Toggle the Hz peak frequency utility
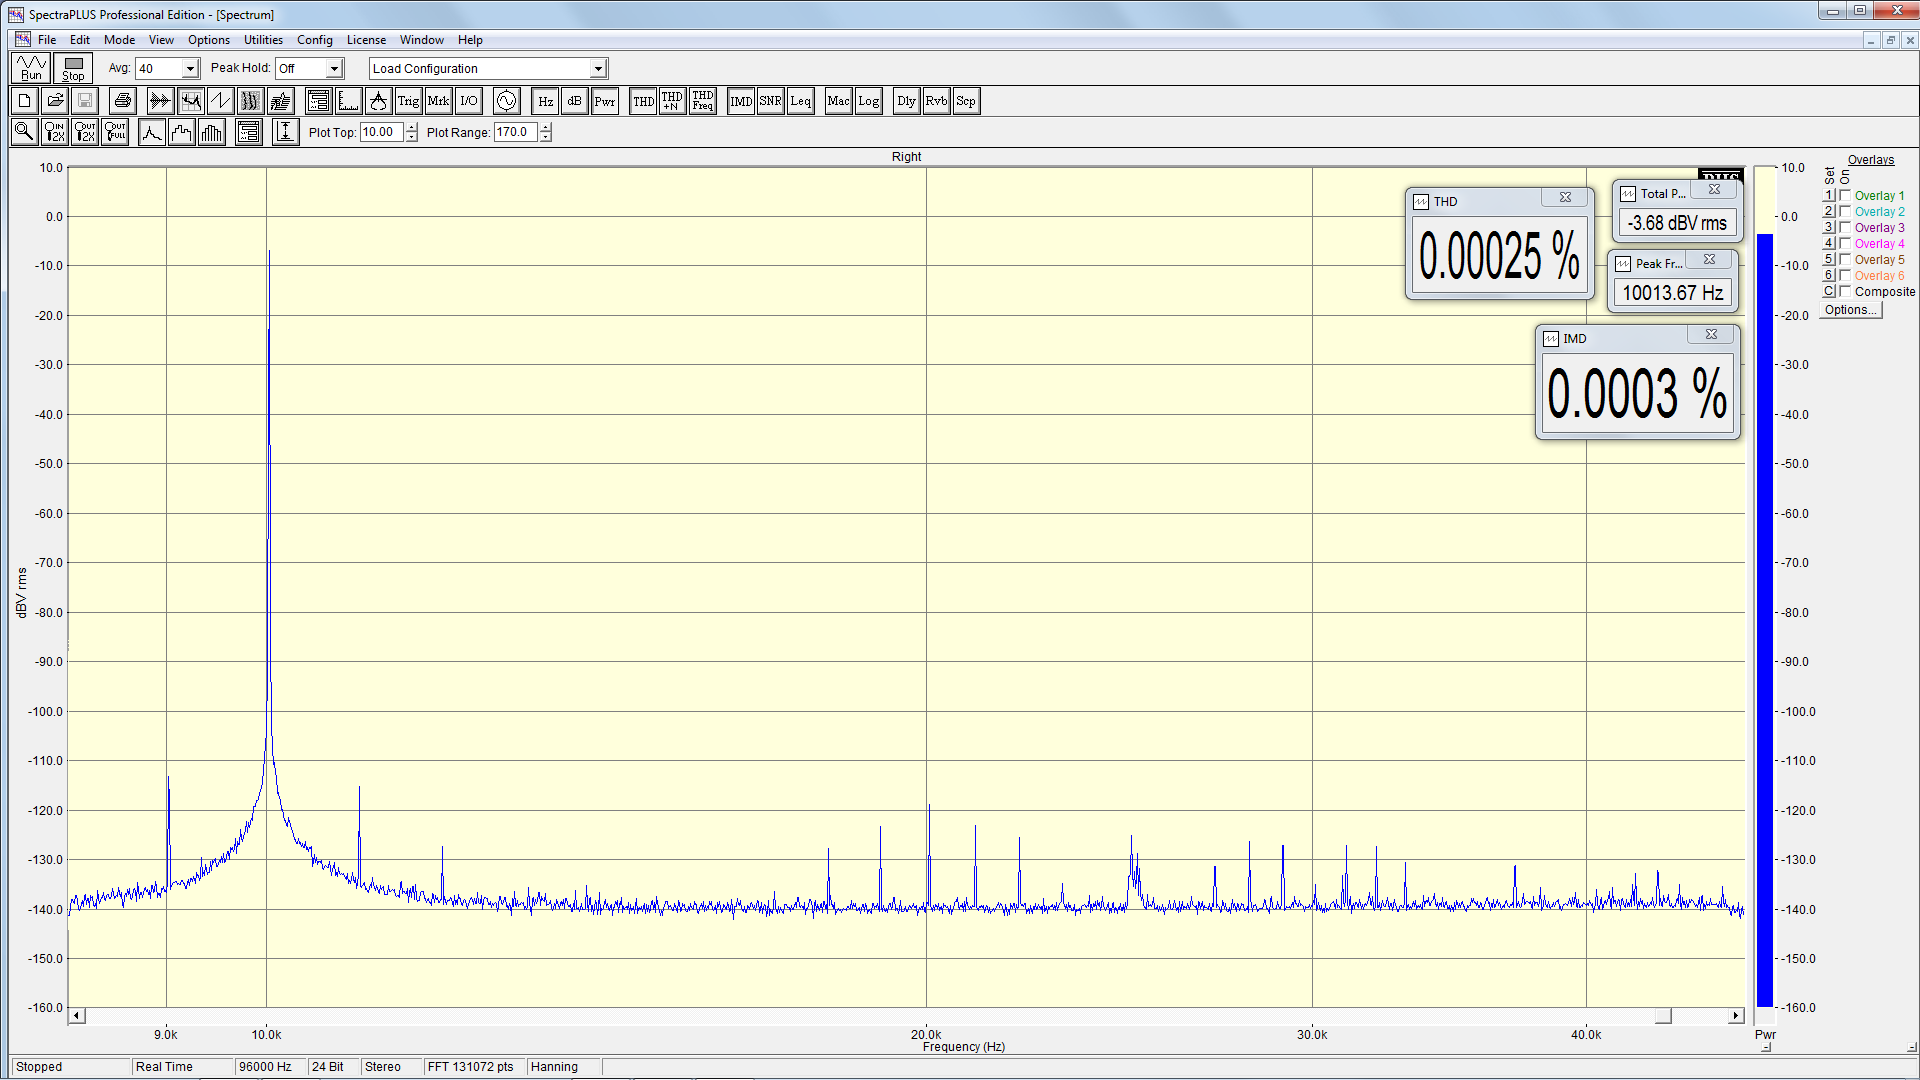Screen dimensions: 1920x1080 [x=545, y=101]
